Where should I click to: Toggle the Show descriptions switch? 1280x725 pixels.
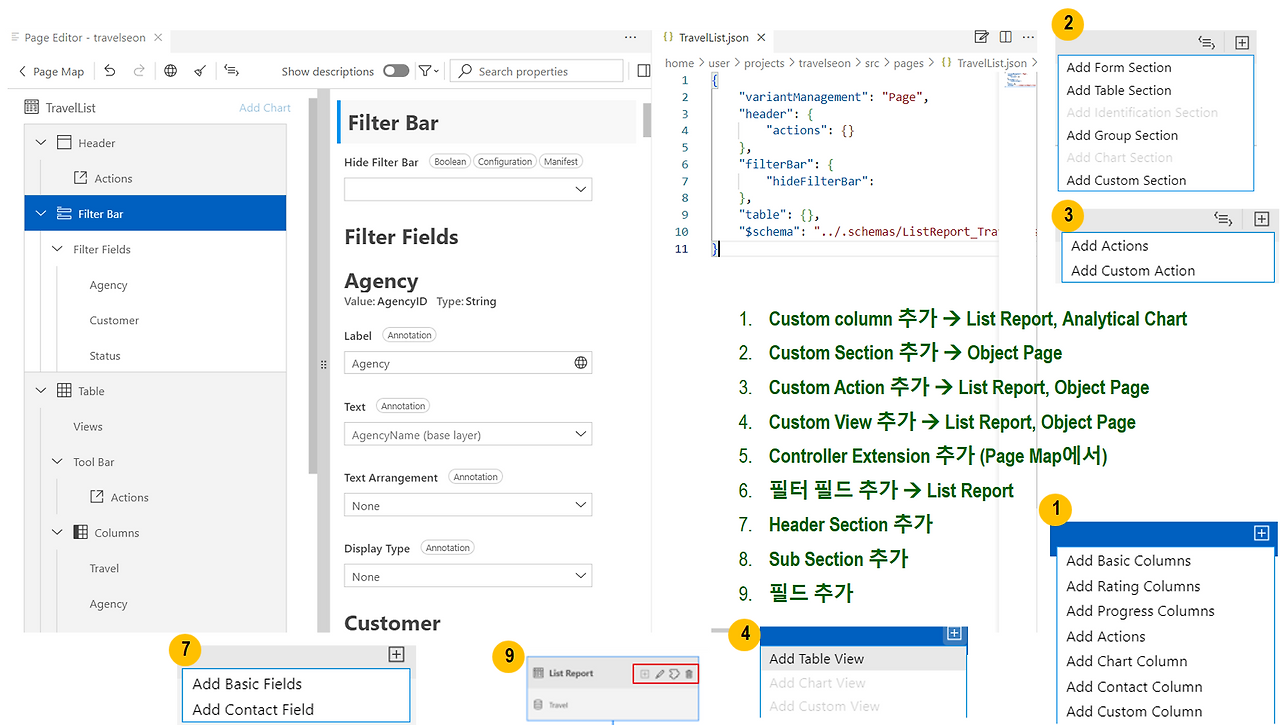pyautogui.click(x=396, y=71)
